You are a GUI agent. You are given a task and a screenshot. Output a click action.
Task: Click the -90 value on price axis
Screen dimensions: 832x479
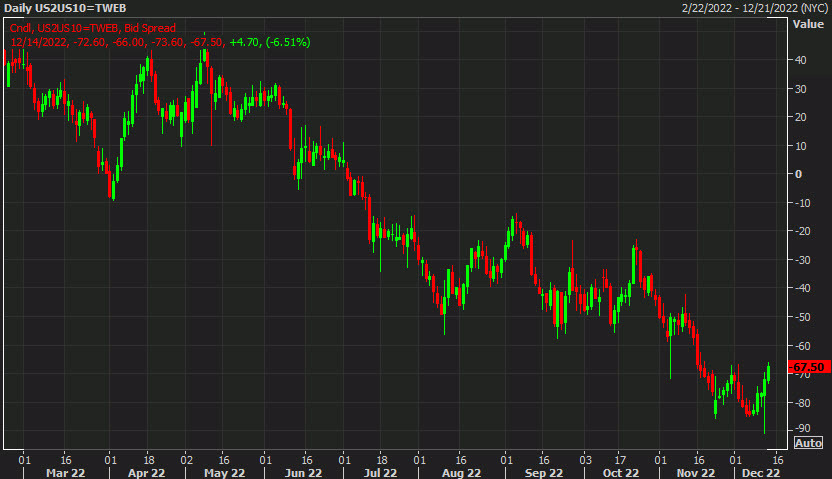tap(801, 430)
